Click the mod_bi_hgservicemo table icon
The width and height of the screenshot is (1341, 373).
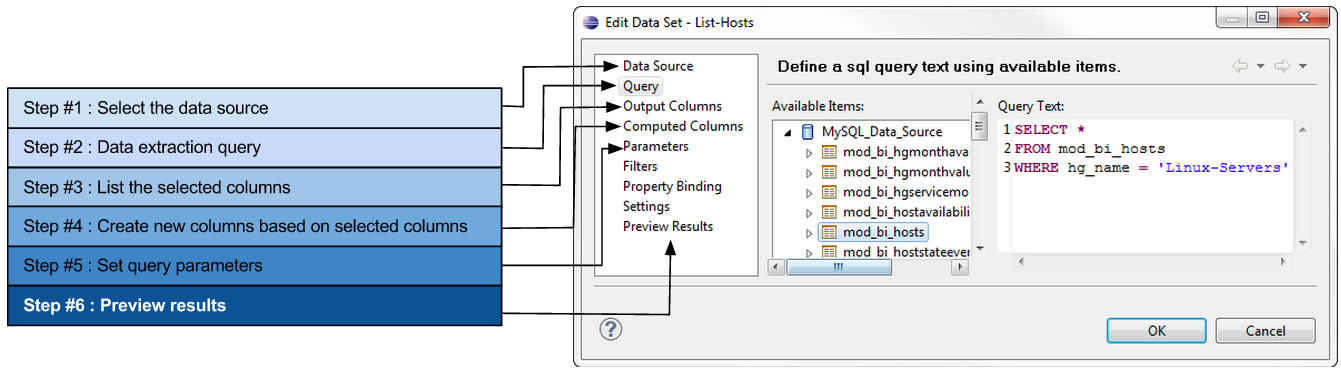(x=828, y=192)
